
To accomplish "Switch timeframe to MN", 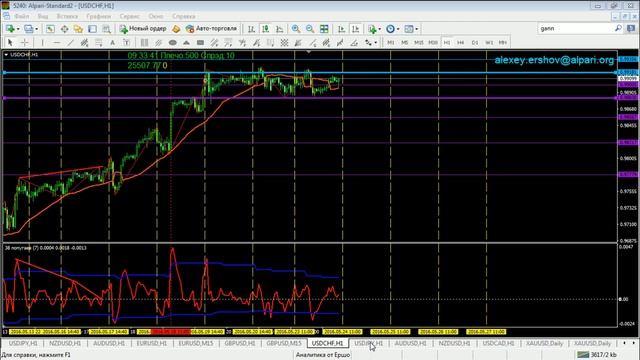I will click(x=503, y=42).
